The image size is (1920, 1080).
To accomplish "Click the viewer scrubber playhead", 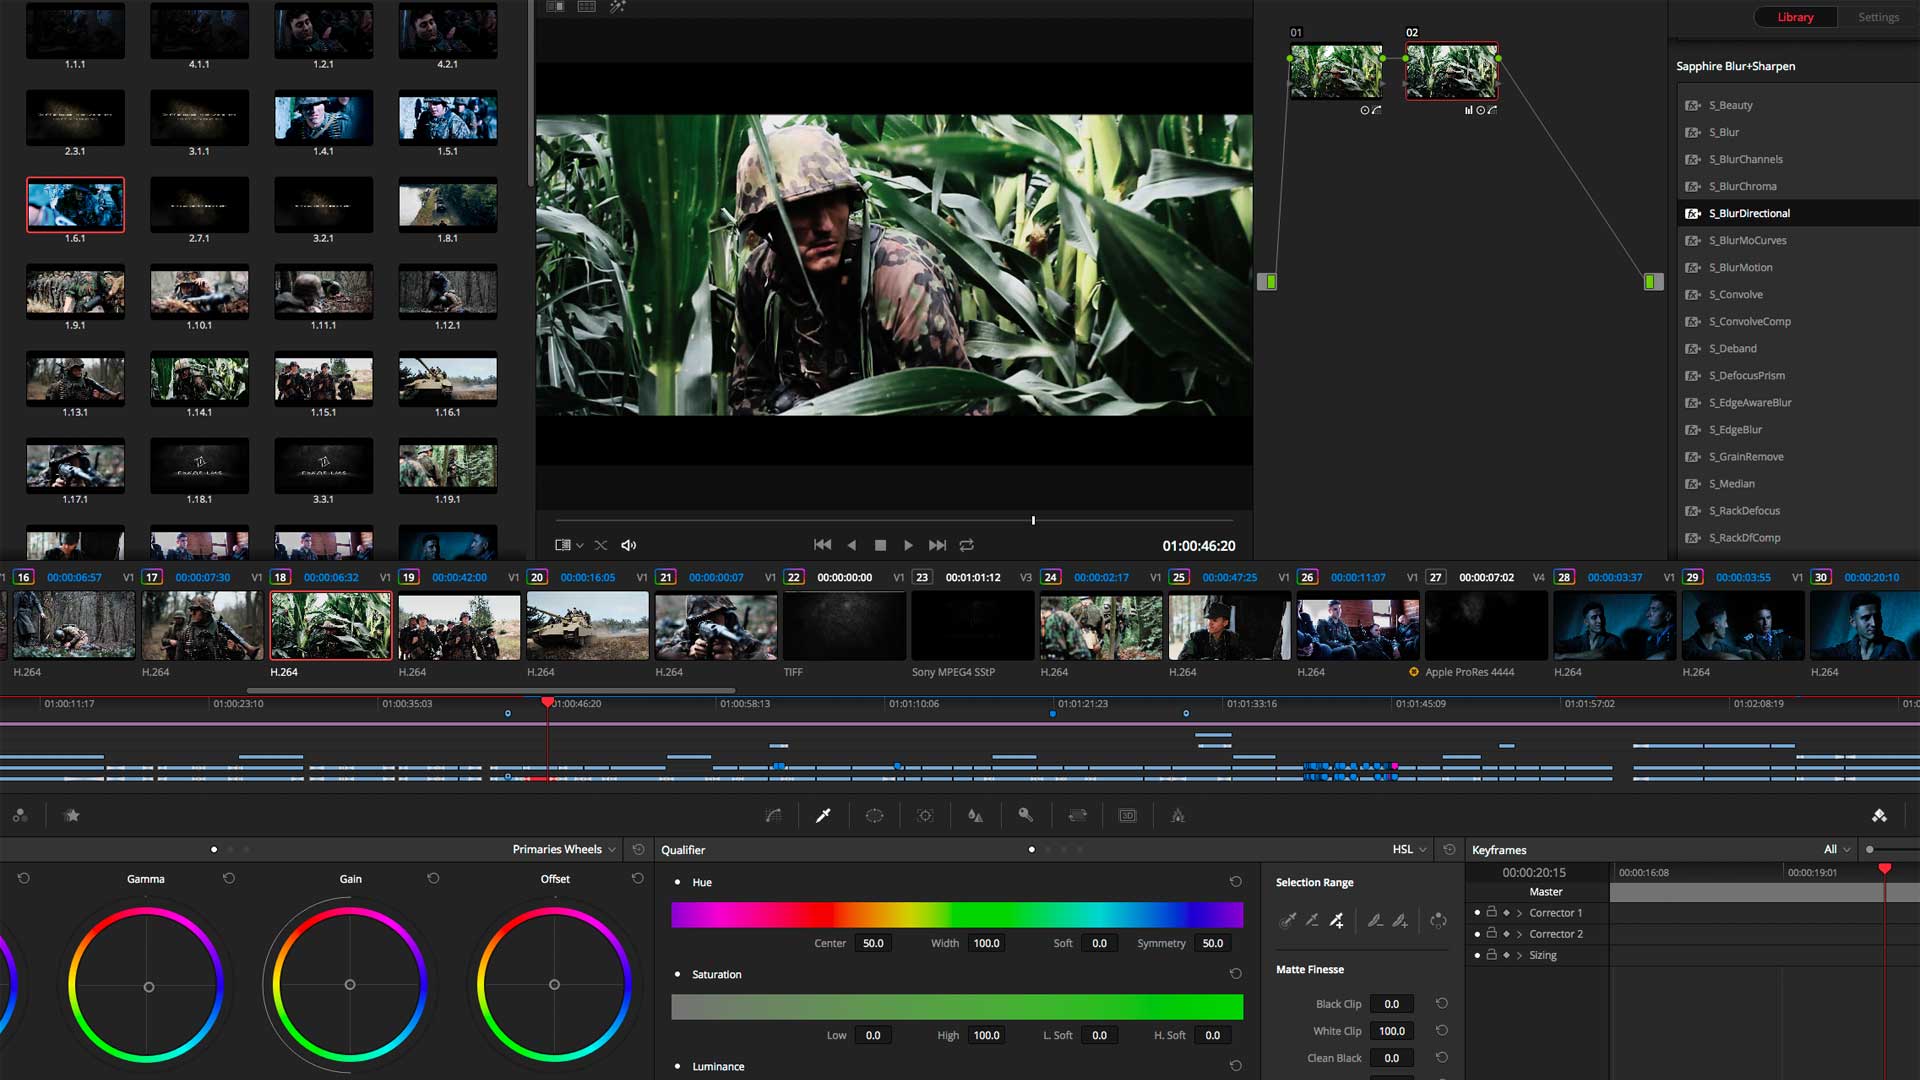I will point(1033,520).
